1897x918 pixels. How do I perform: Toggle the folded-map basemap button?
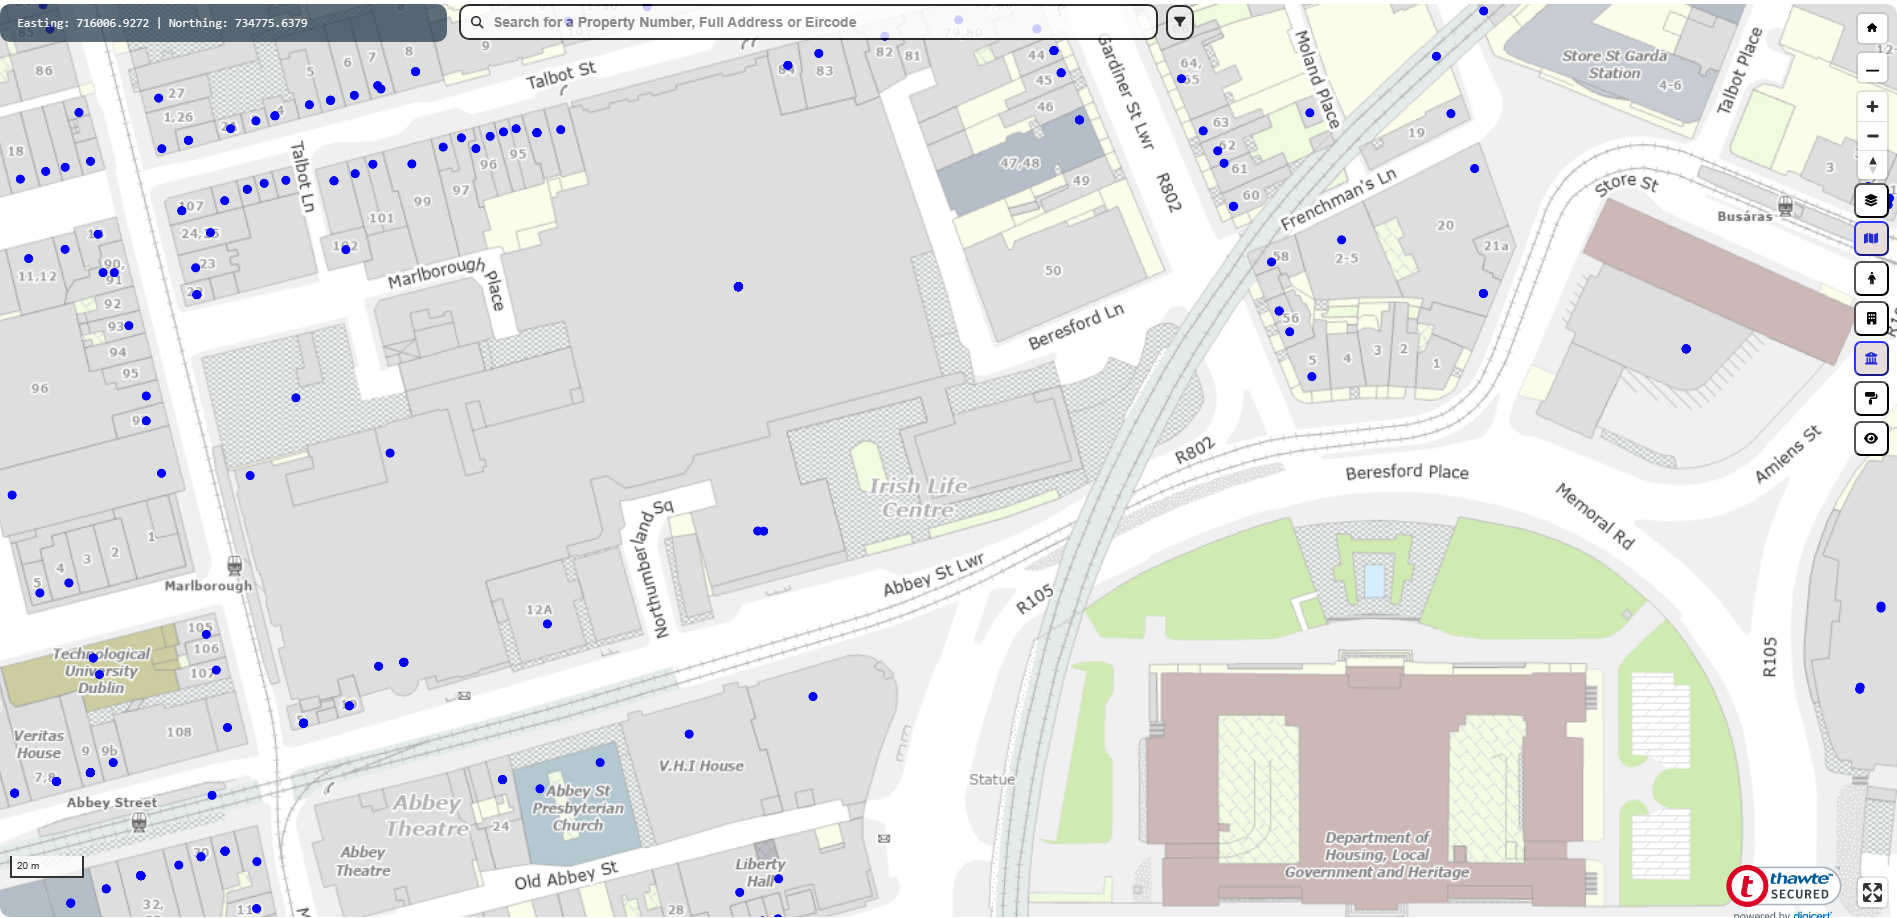[1871, 239]
